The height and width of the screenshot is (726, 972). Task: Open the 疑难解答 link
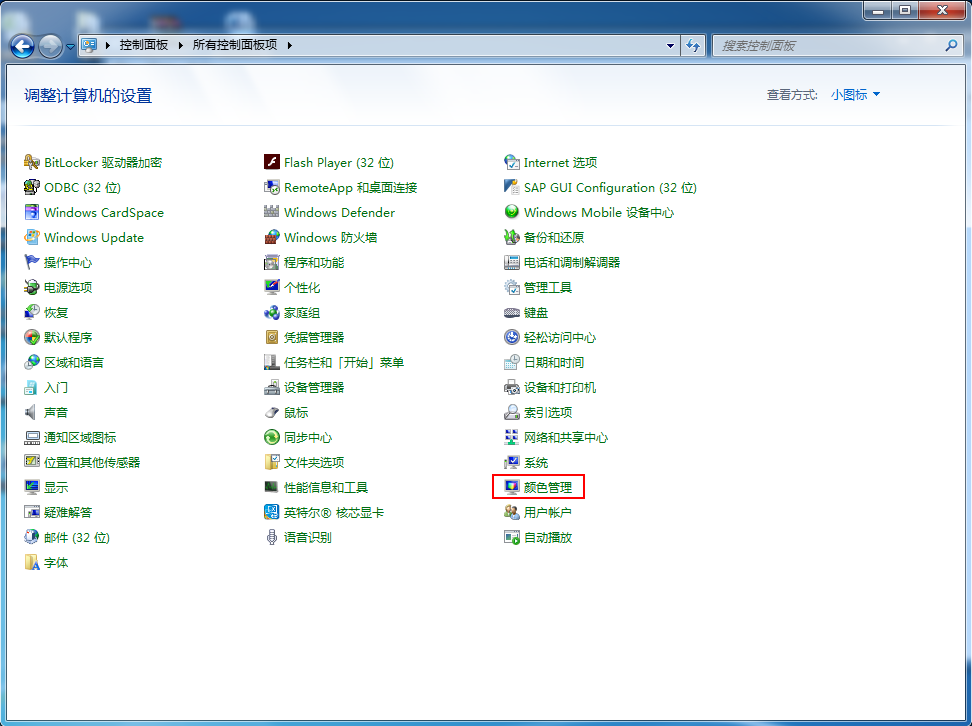coord(68,513)
